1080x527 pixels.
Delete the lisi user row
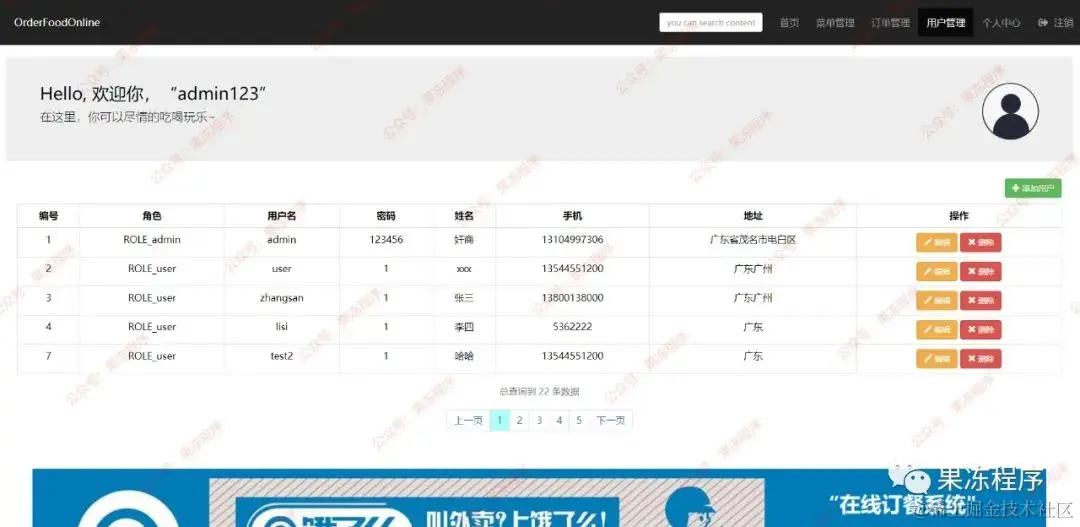(x=980, y=329)
